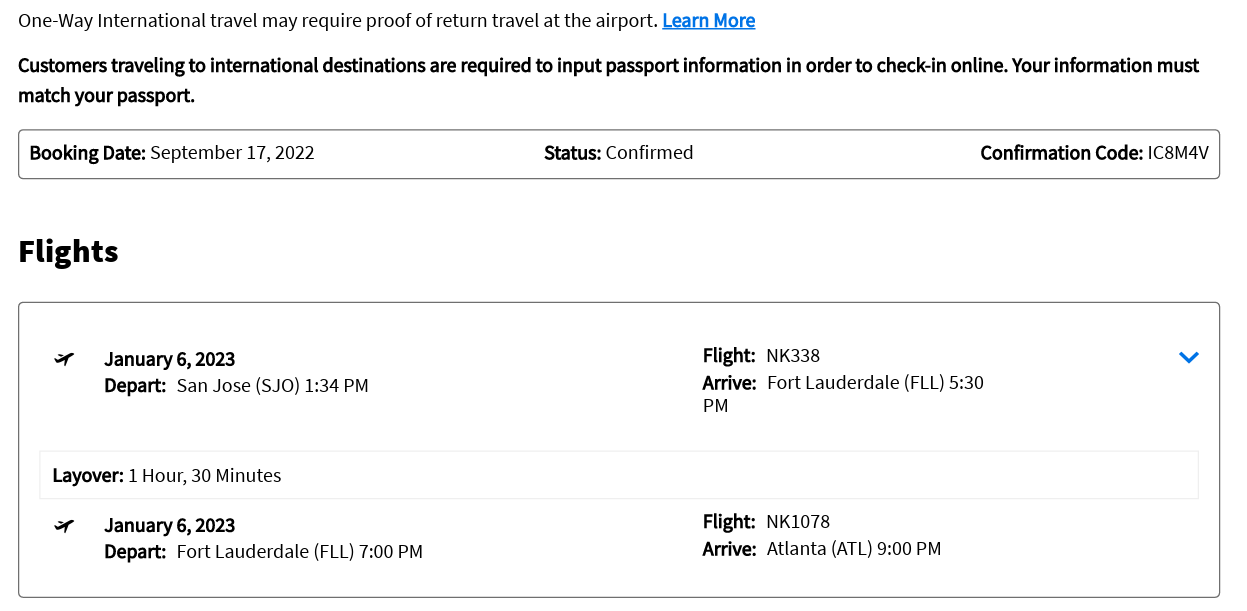Click flight number NK1078
Image resolution: width=1247 pixels, height=611 pixels.
(798, 521)
